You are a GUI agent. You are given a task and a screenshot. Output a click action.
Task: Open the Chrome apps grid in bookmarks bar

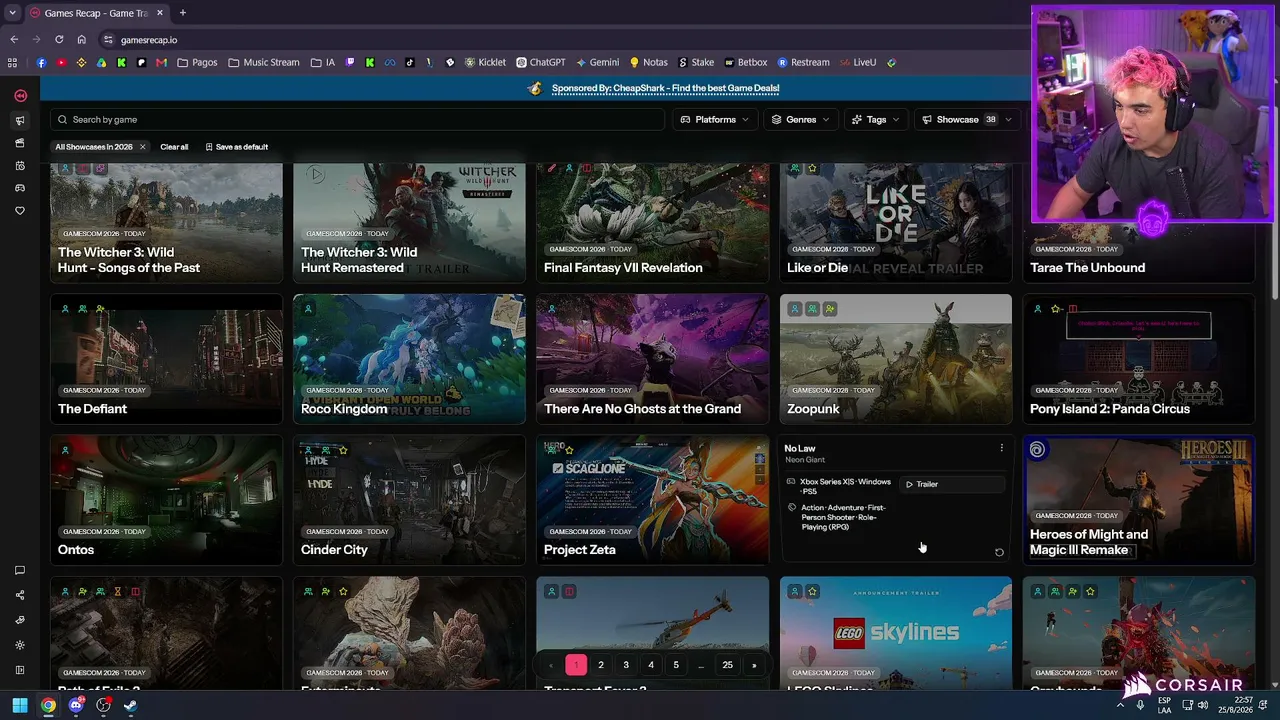(12, 62)
